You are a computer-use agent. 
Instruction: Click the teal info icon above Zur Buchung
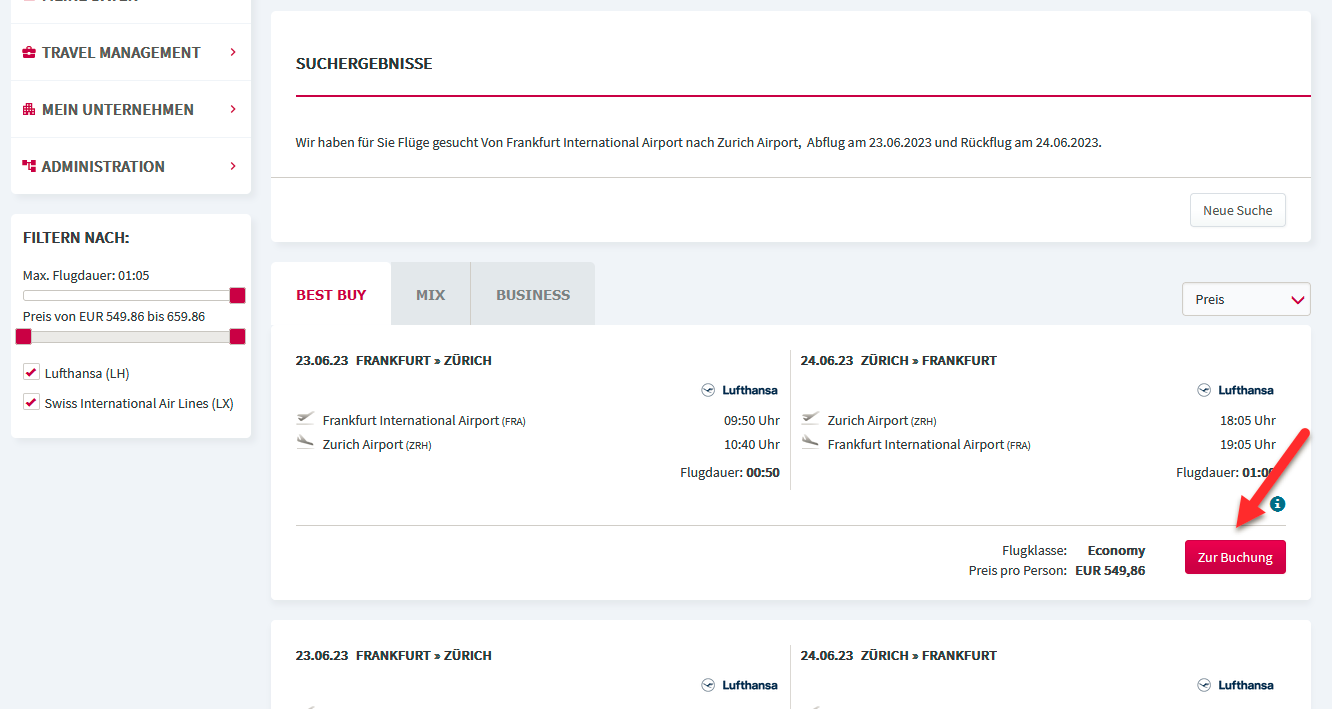coord(1277,504)
